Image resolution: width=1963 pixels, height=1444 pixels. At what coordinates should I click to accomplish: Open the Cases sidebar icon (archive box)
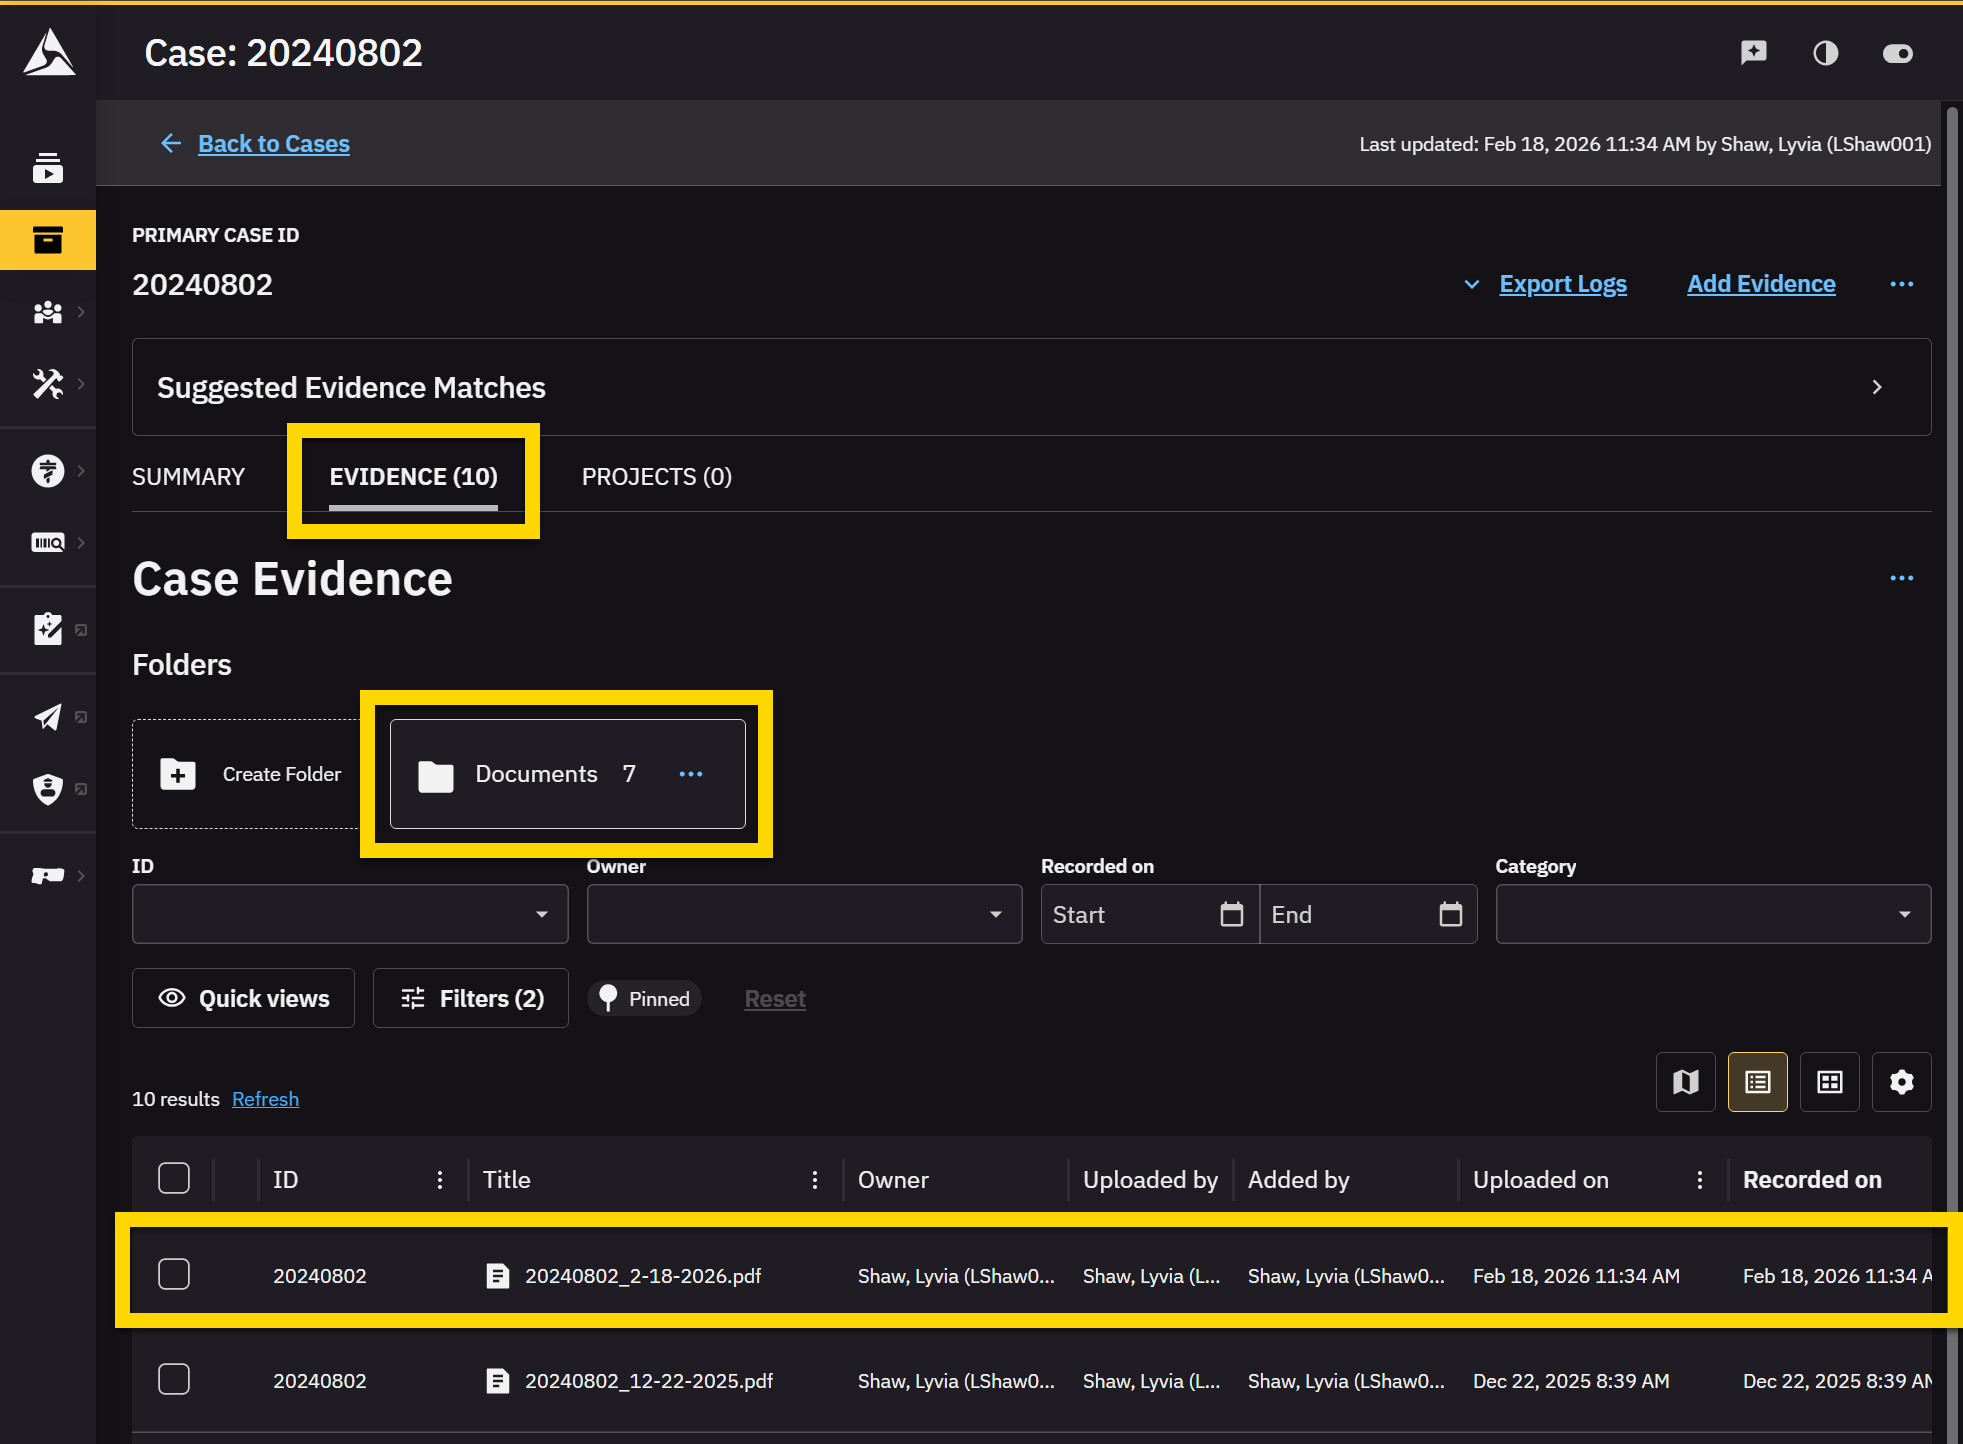[47, 240]
